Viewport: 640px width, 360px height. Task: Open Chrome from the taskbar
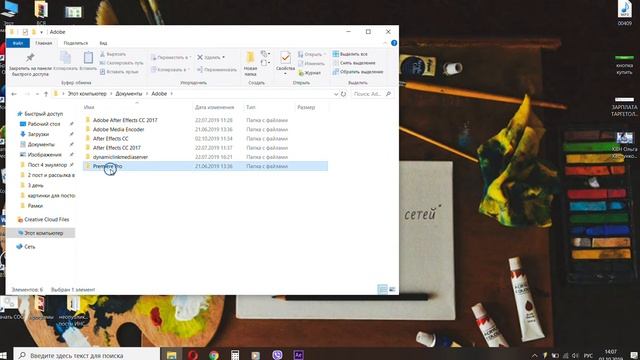pos(214,355)
